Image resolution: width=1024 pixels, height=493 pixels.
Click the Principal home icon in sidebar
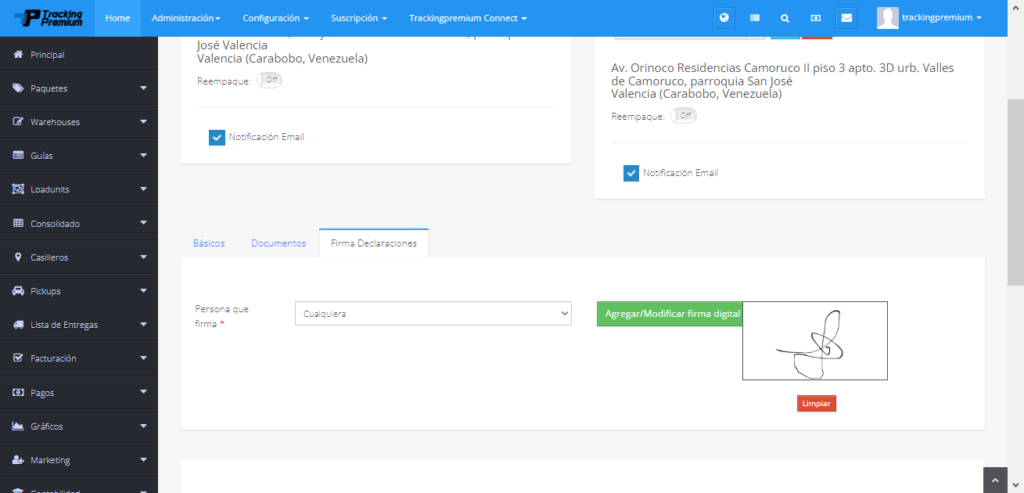tap(18, 54)
